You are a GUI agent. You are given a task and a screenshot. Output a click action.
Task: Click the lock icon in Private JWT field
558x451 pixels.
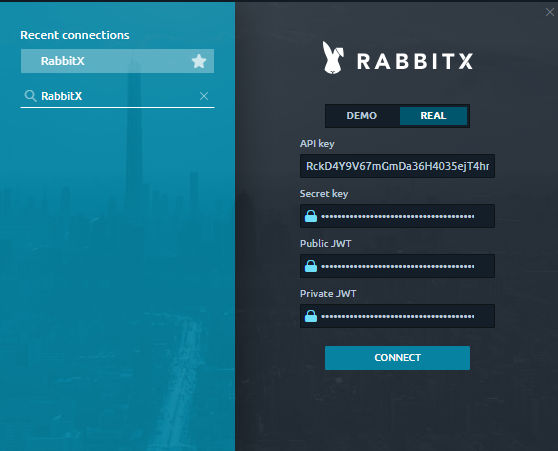tap(311, 316)
